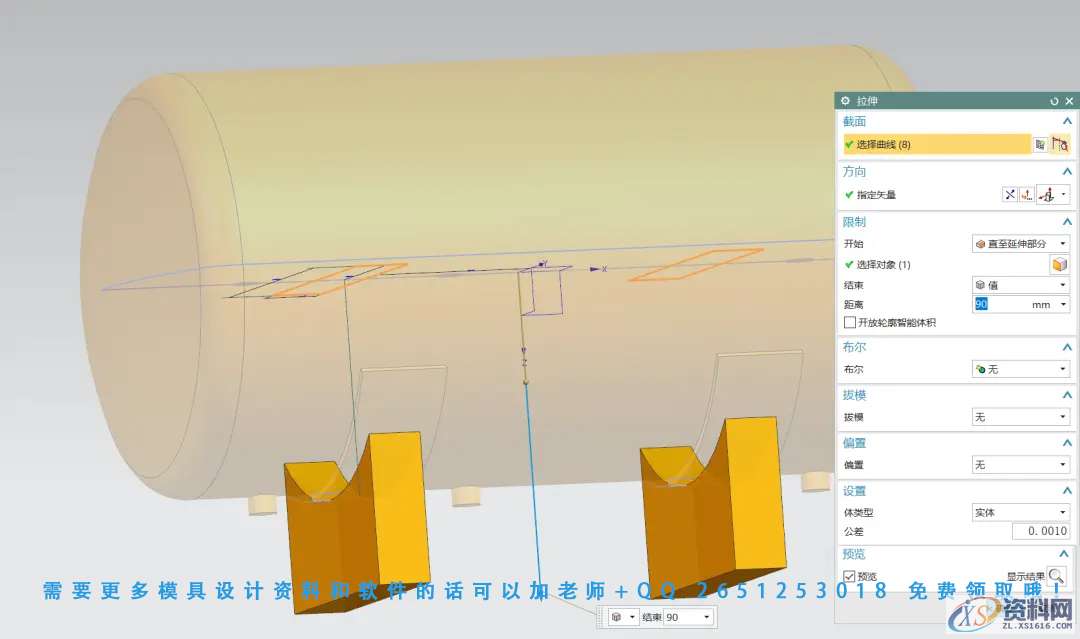Collapse the 限制 section
The image size is (1080, 639).
(x=1066, y=222)
